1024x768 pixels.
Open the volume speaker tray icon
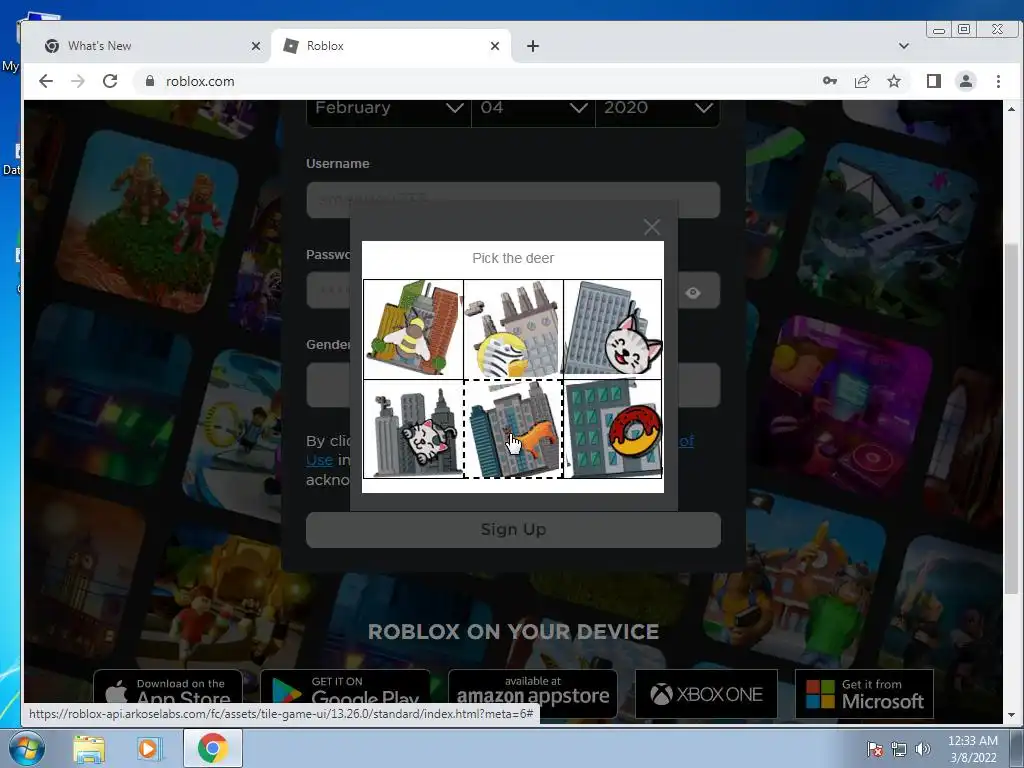[x=922, y=749]
